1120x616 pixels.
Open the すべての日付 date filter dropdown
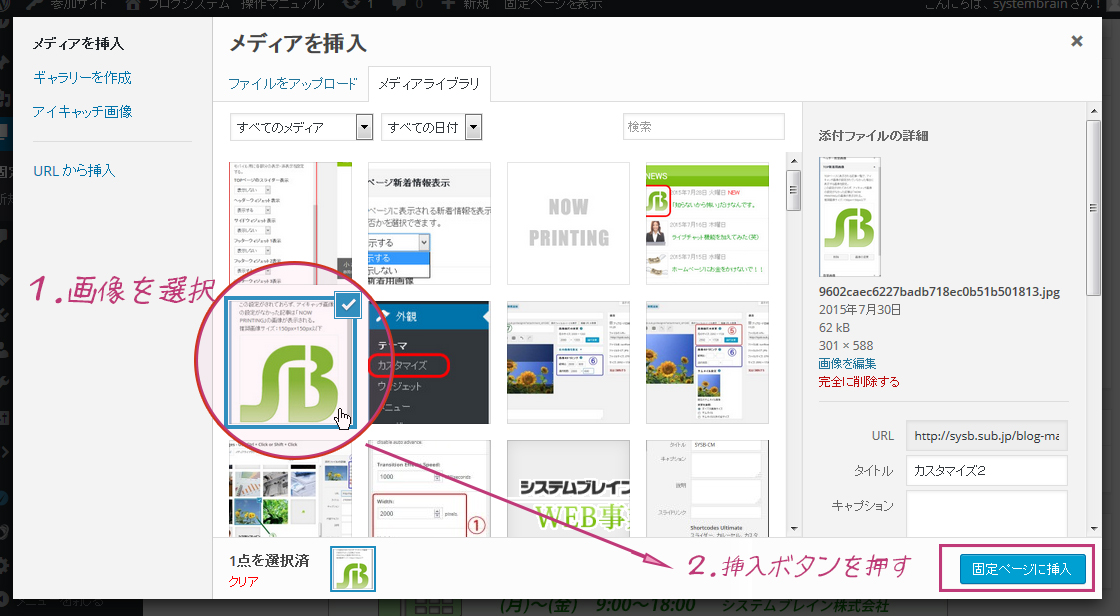[432, 127]
